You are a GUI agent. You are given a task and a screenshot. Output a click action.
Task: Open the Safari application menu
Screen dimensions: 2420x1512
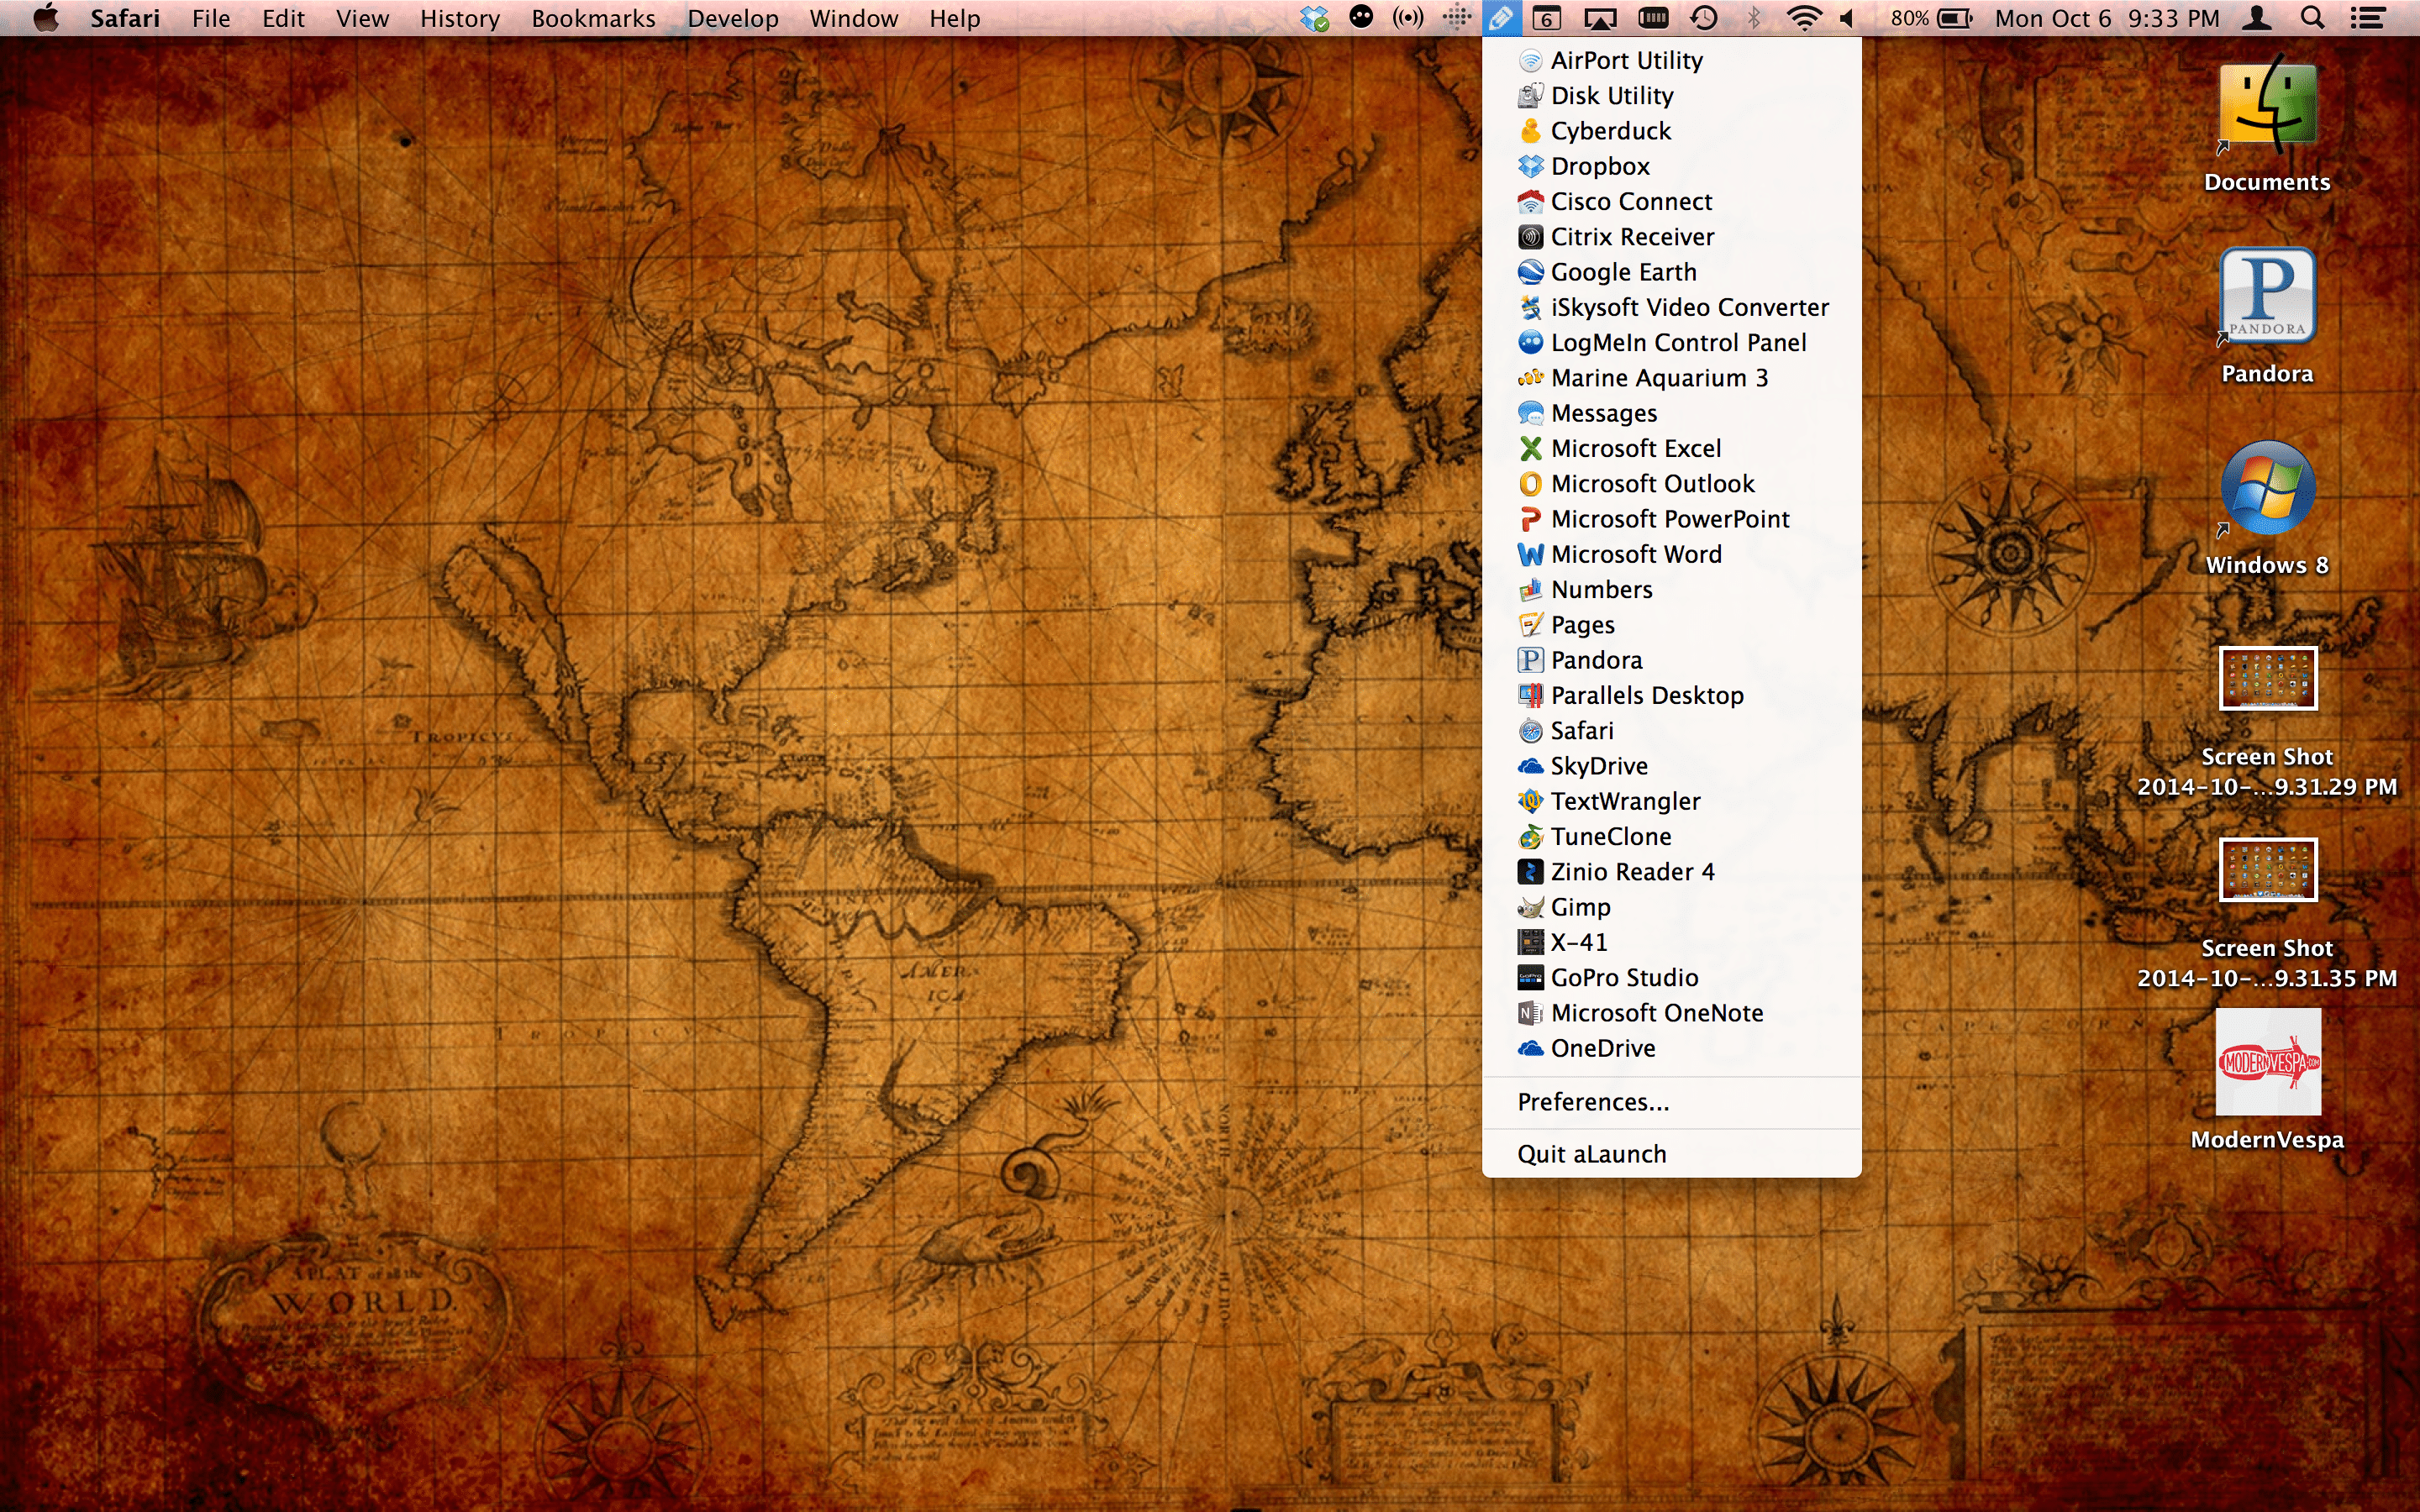[125, 18]
